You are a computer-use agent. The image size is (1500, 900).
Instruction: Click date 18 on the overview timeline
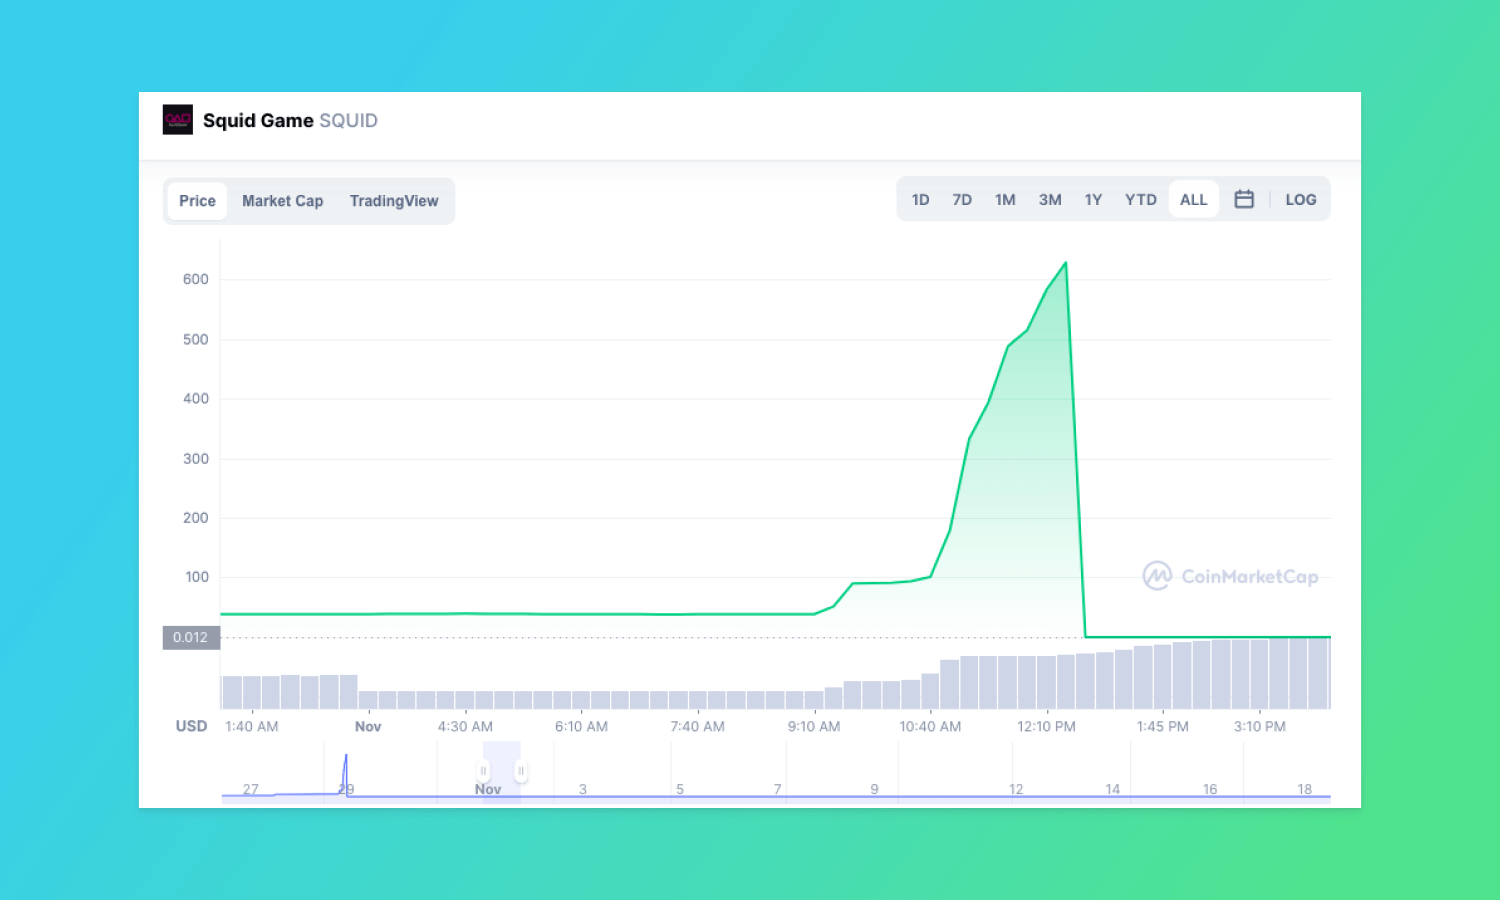tap(1304, 789)
